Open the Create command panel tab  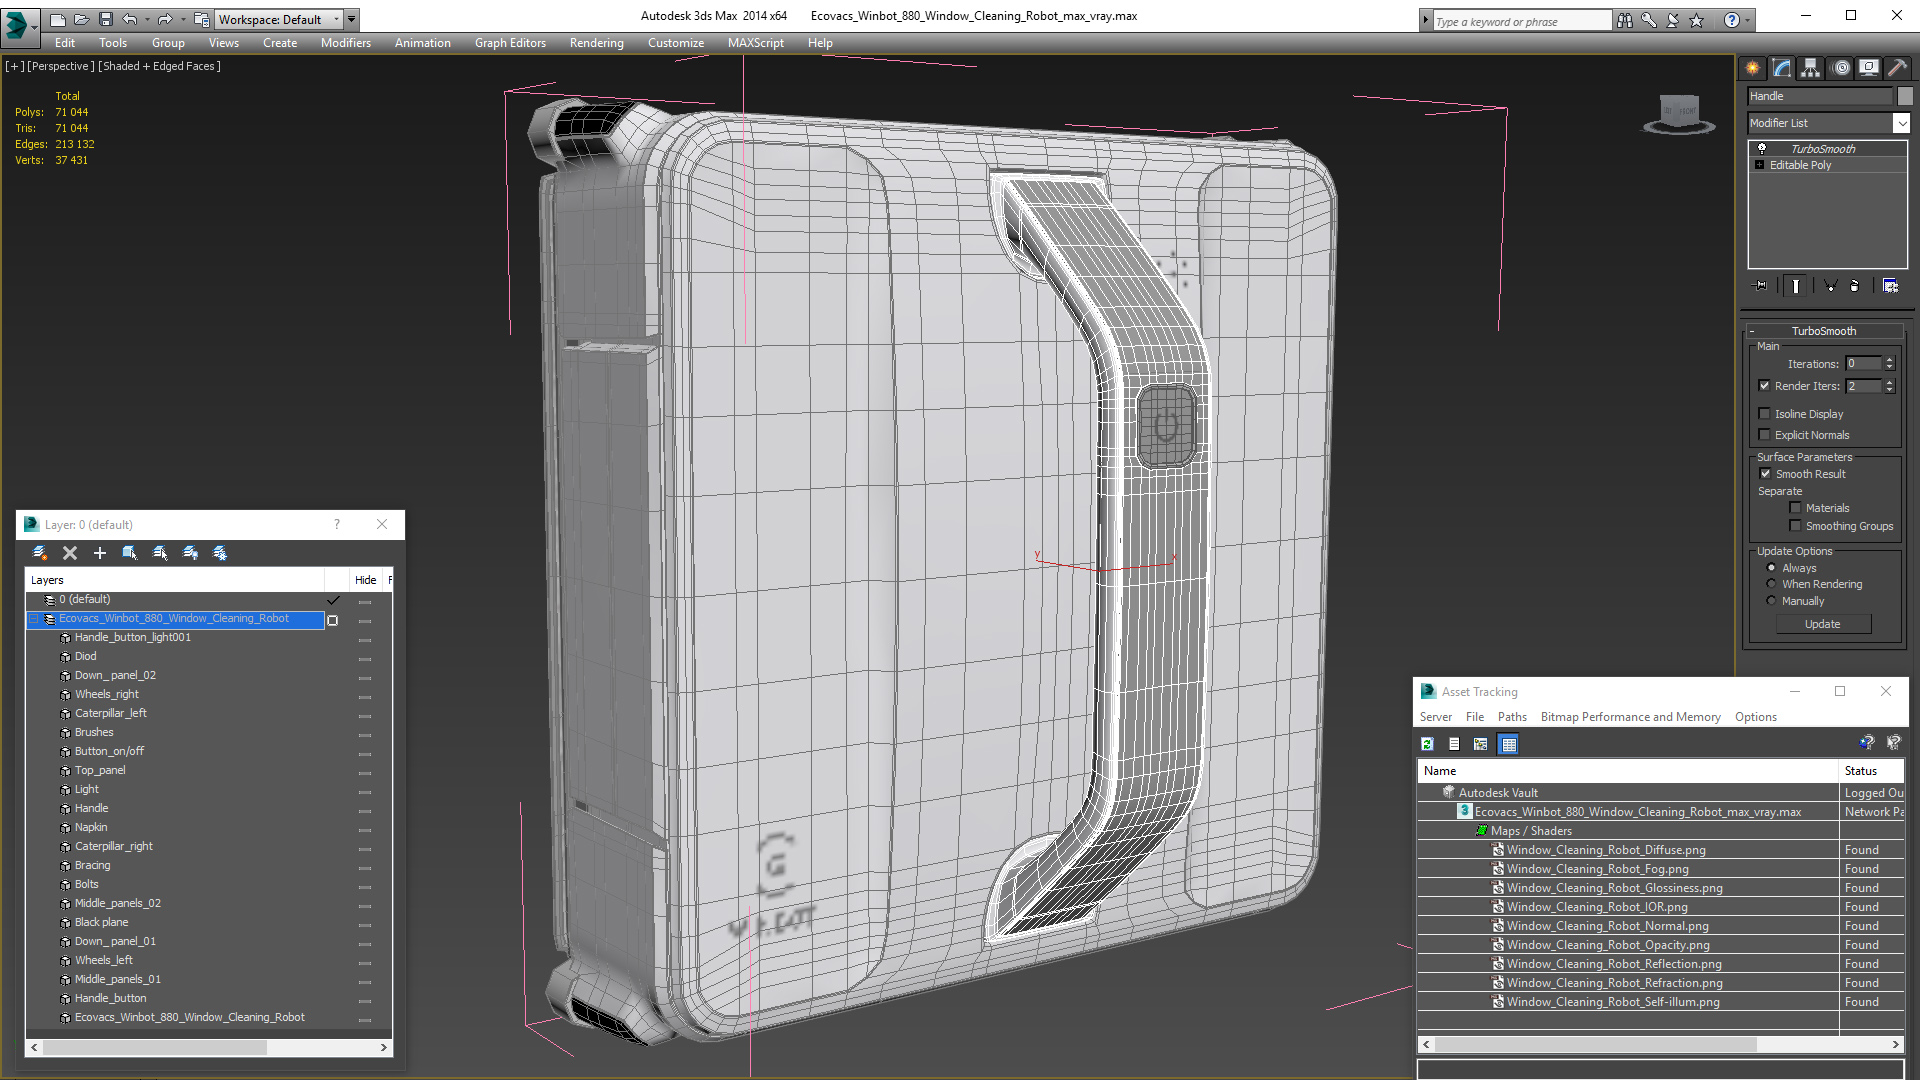[1752, 68]
